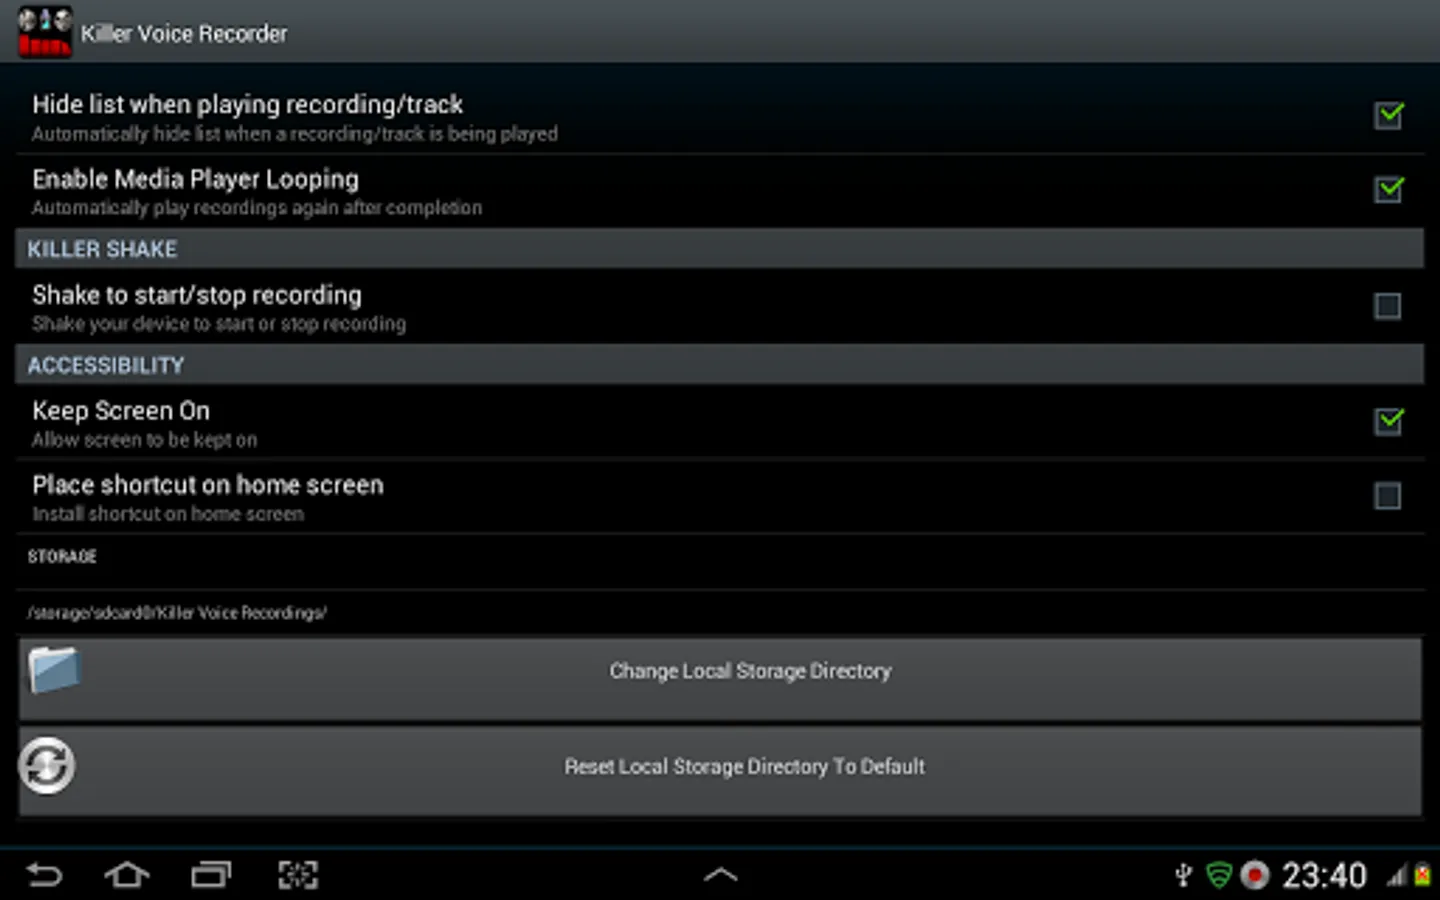This screenshot has width=1440, height=900.
Task: Tap the green Wi-Fi shield status icon
Action: pyautogui.click(x=1219, y=876)
